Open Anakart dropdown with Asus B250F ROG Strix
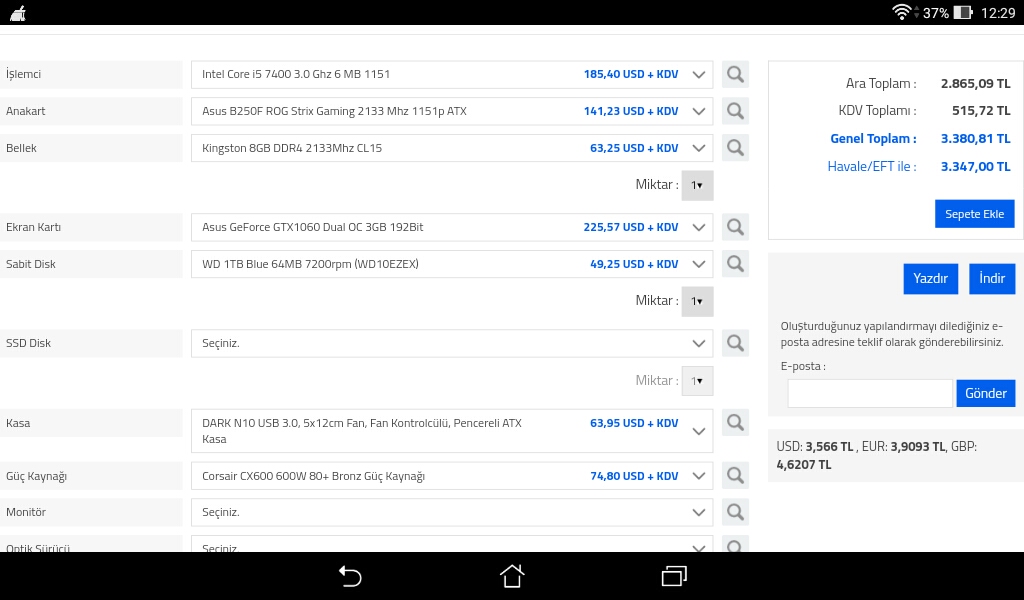This screenshot has height=600, width=1024. click(452, 111)
